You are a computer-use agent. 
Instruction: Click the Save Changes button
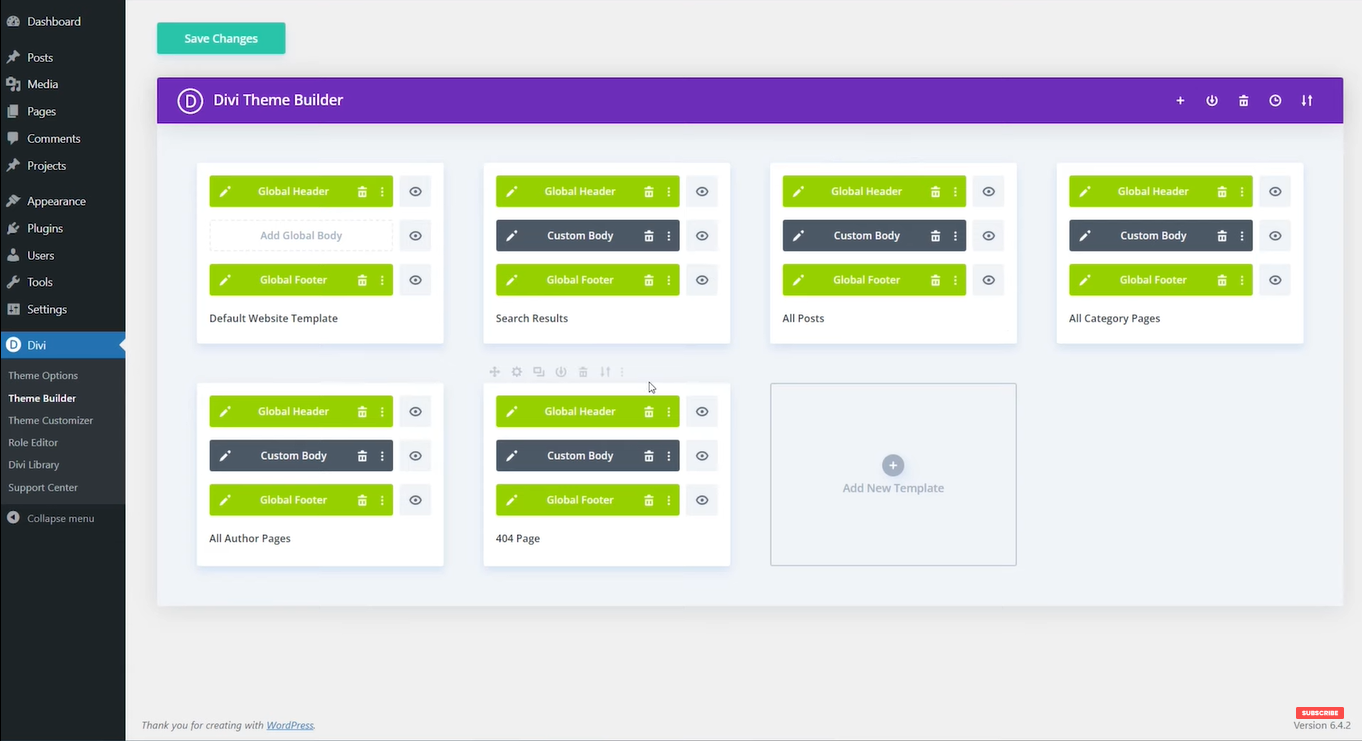point(221,38)
